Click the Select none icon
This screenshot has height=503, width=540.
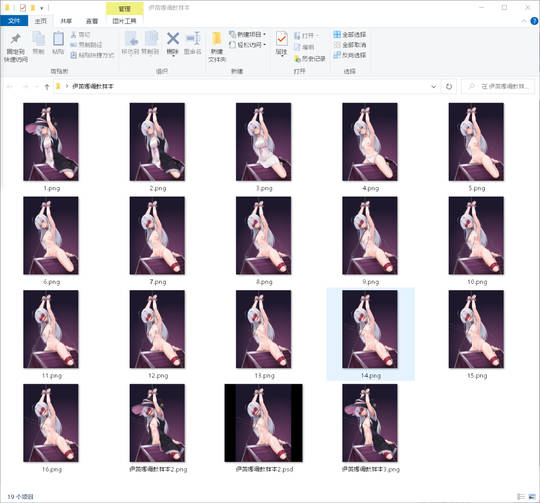[337, 45]
